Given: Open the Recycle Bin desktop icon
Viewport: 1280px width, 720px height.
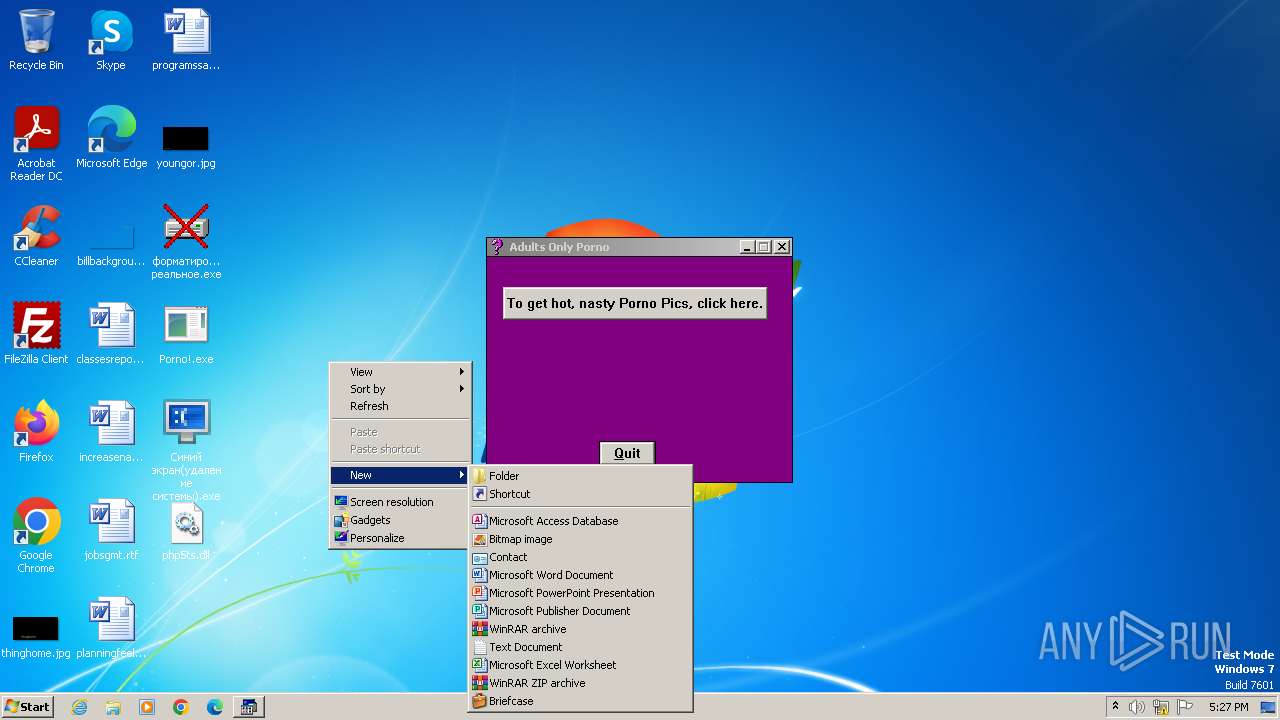Looking at the screenshot, I should tap(36, 40).
